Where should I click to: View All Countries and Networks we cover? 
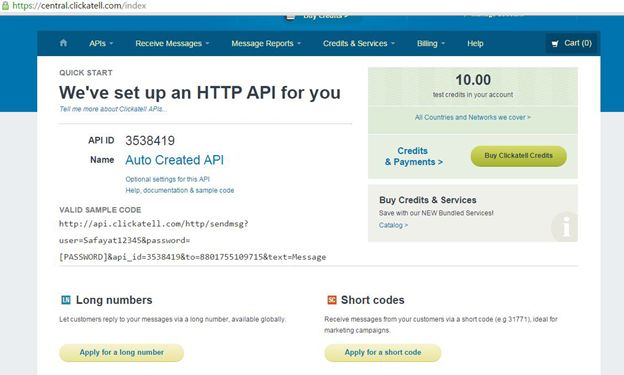tap(473, 117)
